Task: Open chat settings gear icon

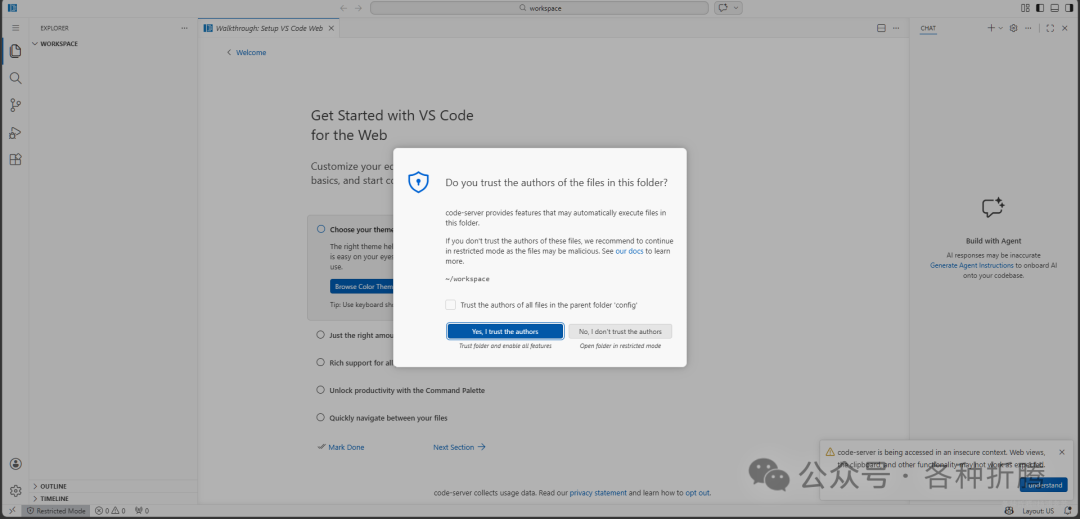Action: point(1013,28)
